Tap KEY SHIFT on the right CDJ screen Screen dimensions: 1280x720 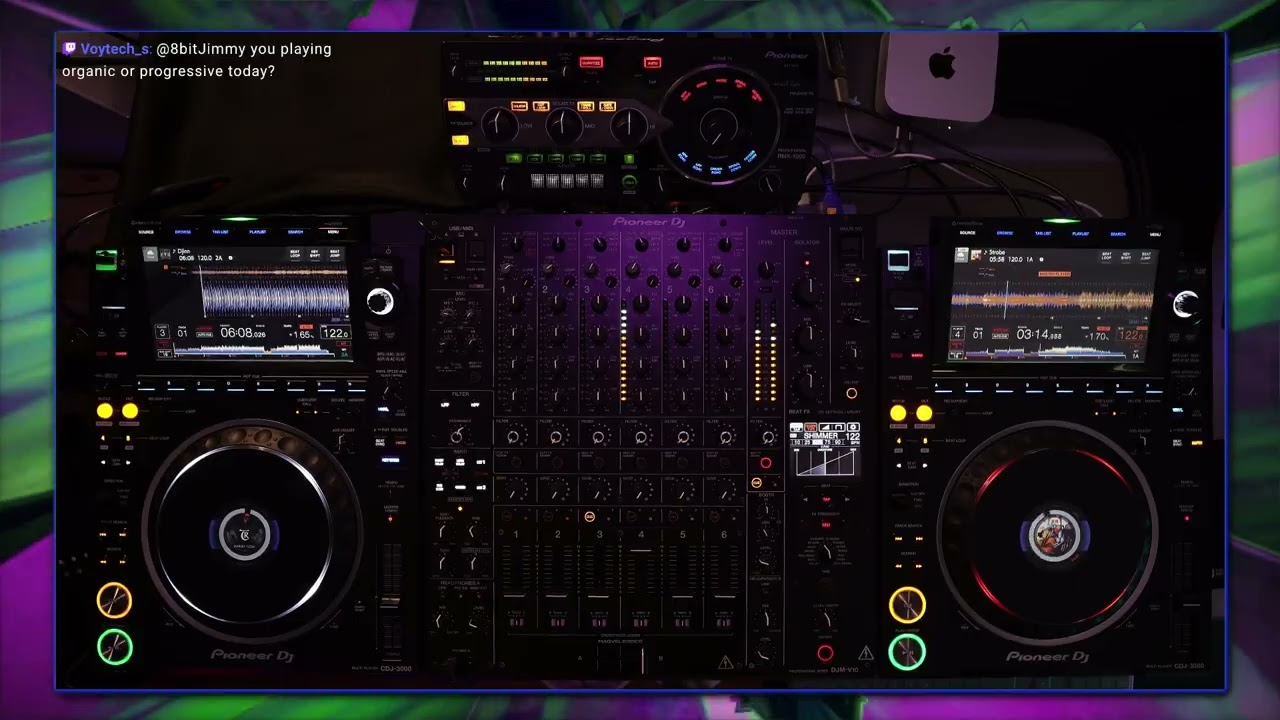[1126, 256]
